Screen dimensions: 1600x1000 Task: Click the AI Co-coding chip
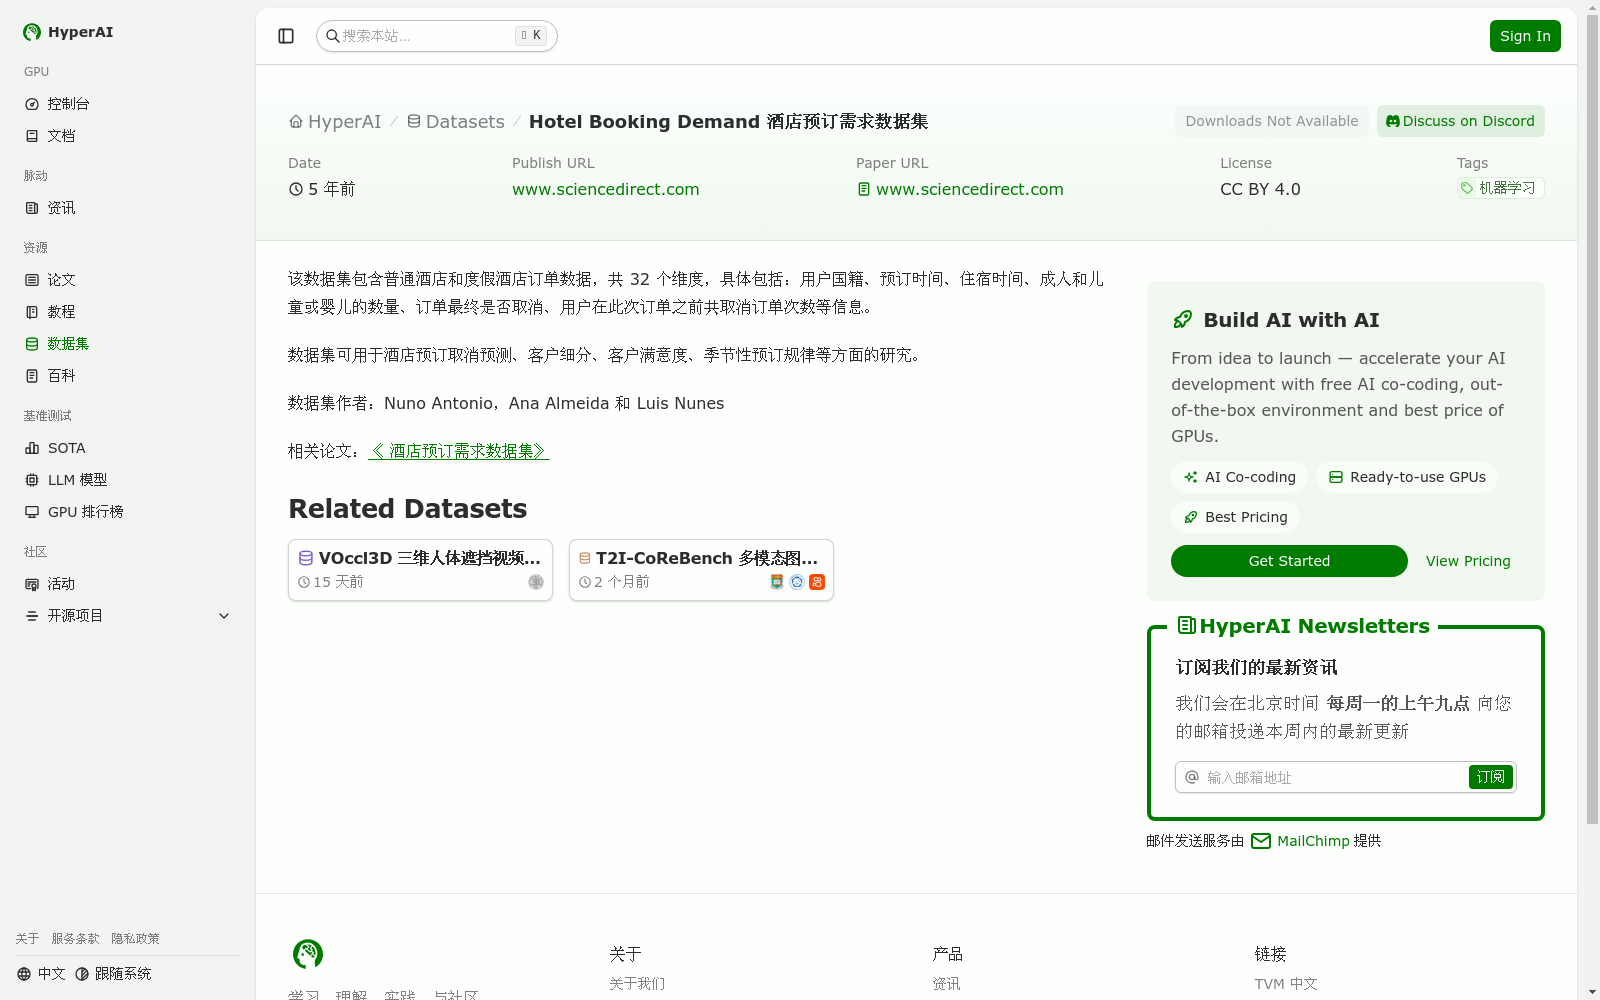pyautogui.click(x=1240, y=477)
